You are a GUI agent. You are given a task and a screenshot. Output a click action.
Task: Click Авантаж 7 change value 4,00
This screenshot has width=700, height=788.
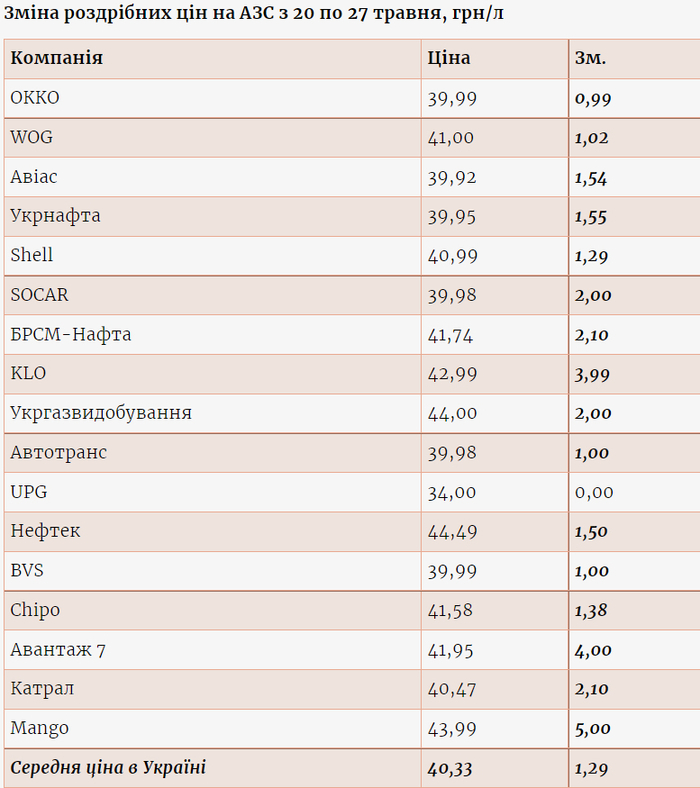(593, 650)
